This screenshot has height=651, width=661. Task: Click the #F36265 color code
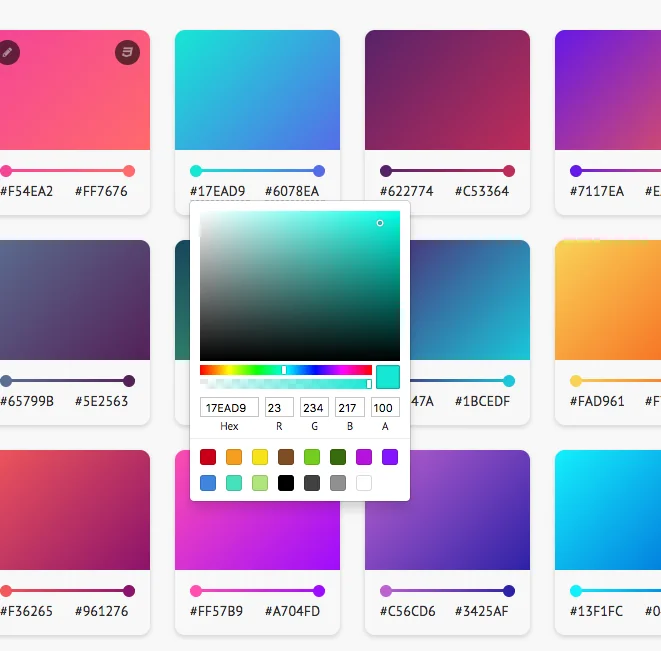click(x=27, y=611)
